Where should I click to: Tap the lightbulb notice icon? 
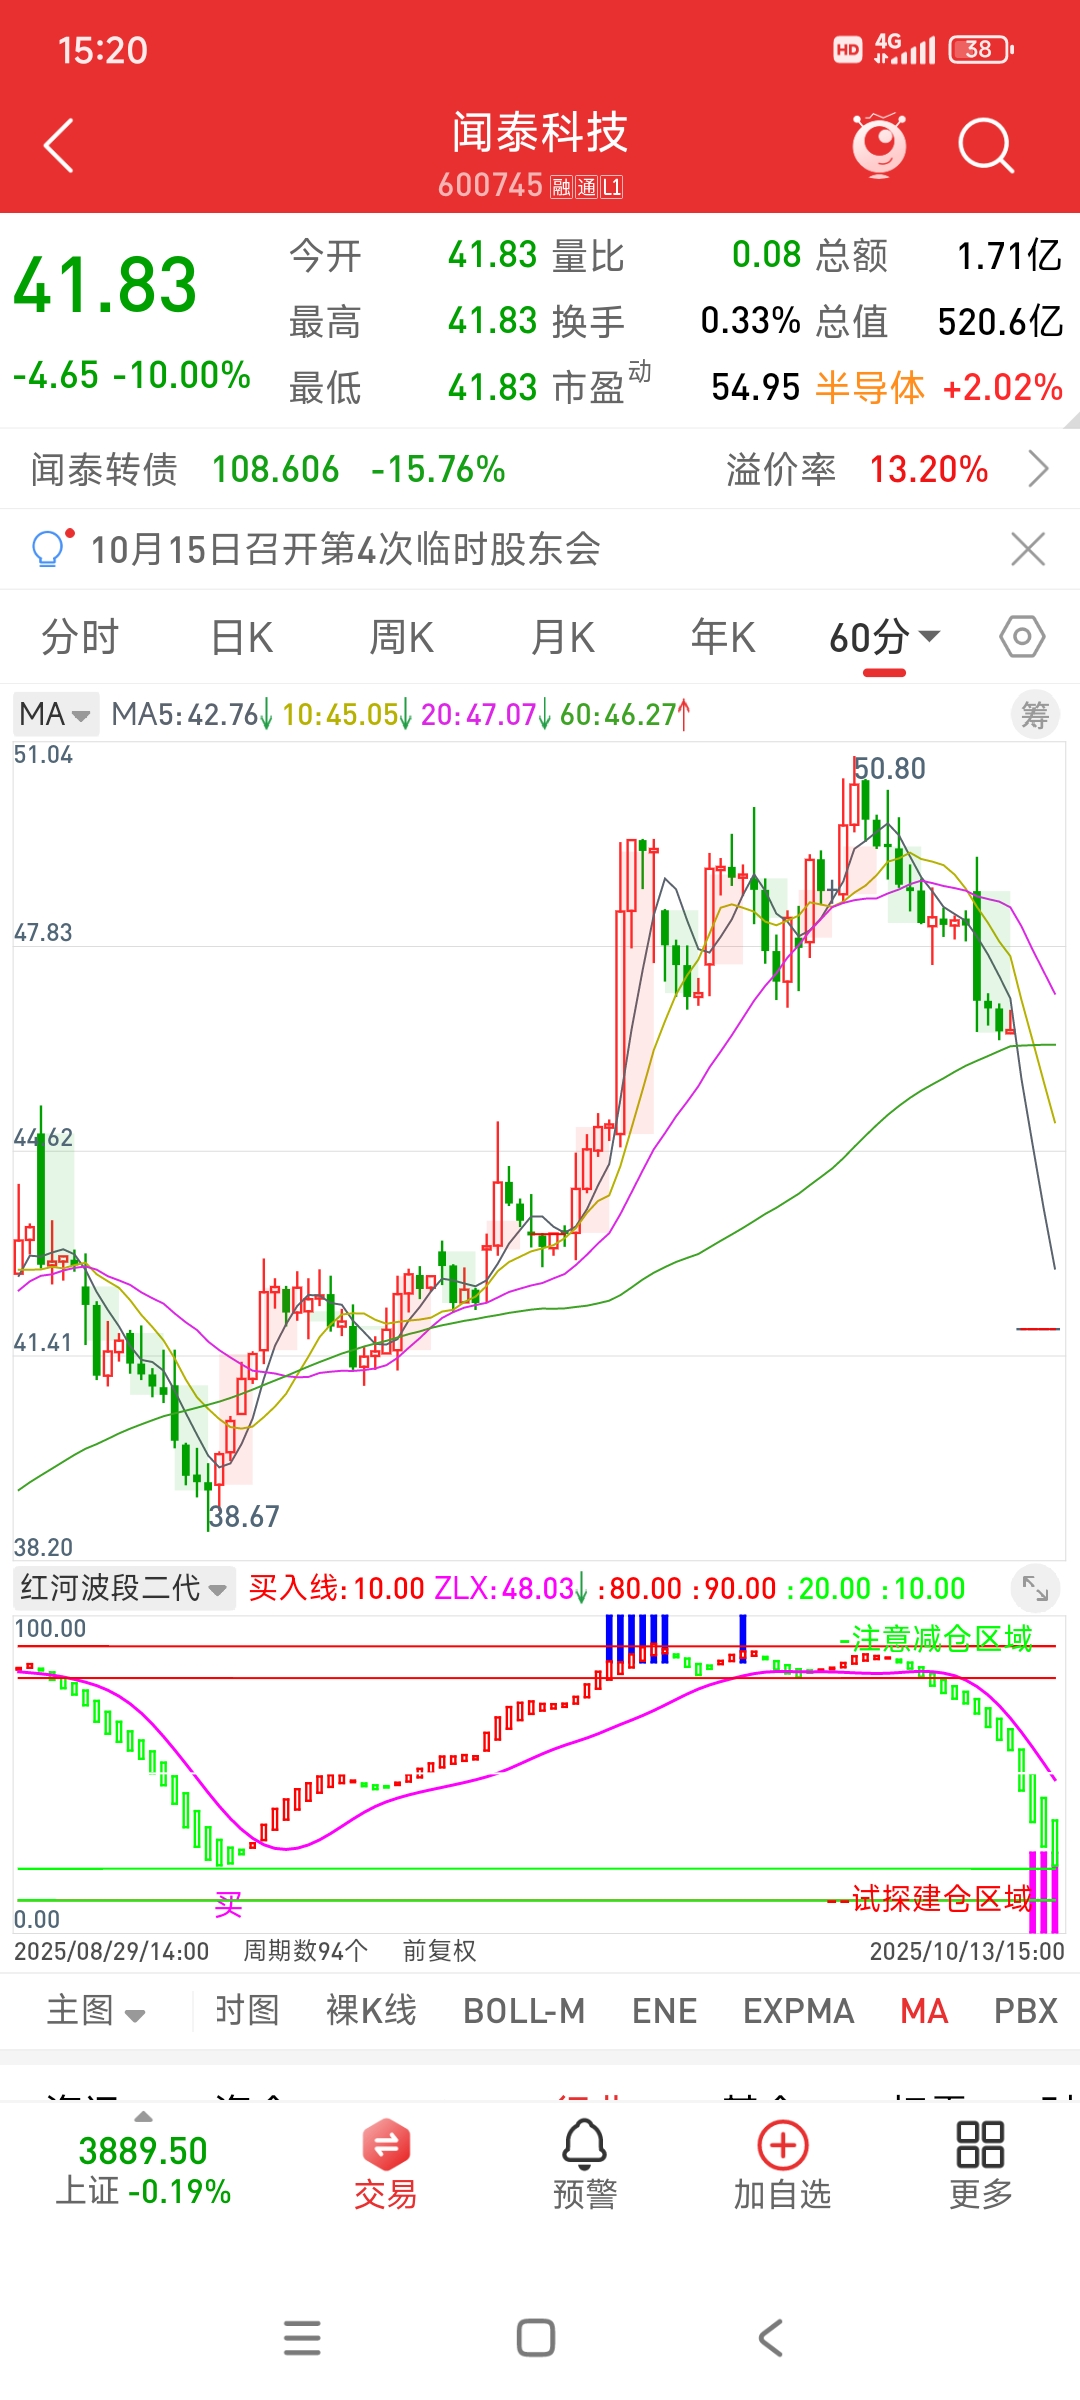[x=51, y=548]
